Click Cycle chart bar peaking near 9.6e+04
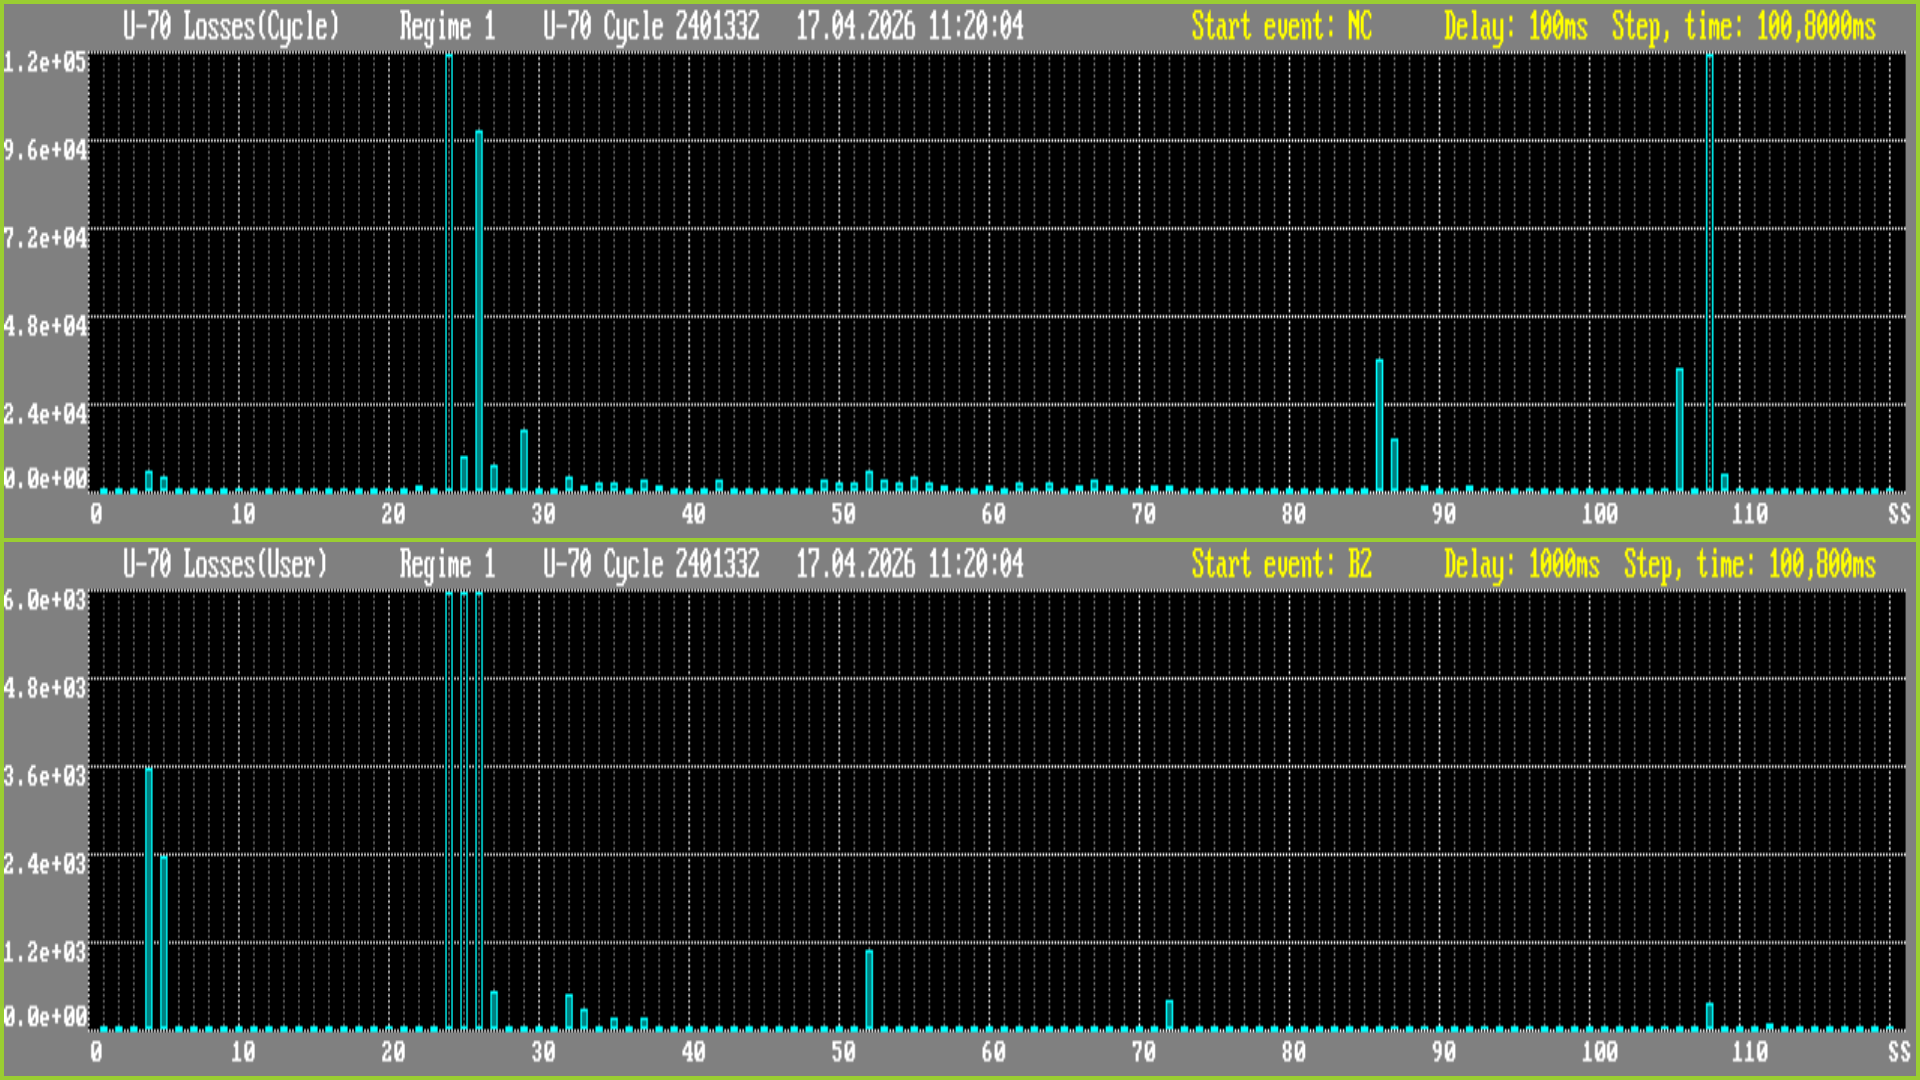1920x1080 pixels. pos(479,310)
